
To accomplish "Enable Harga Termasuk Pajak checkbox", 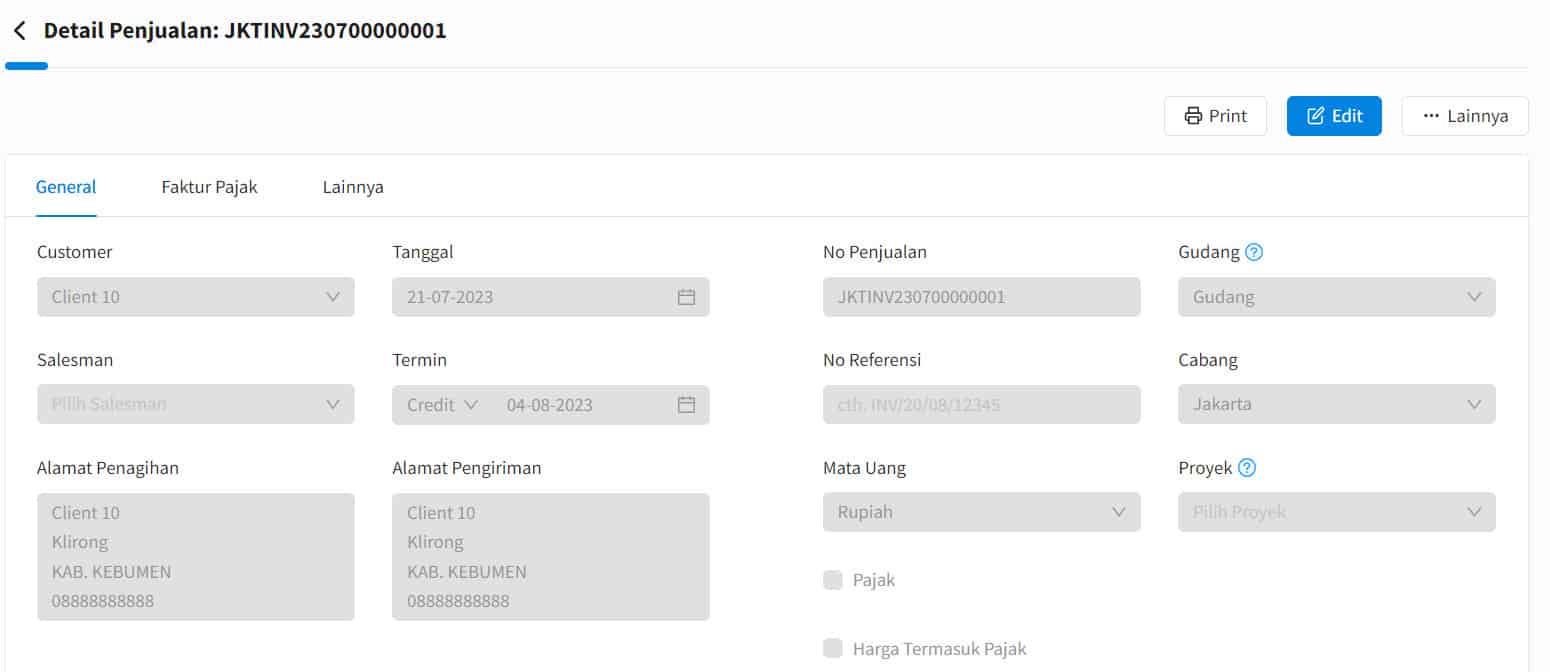I will click(833, 649).
